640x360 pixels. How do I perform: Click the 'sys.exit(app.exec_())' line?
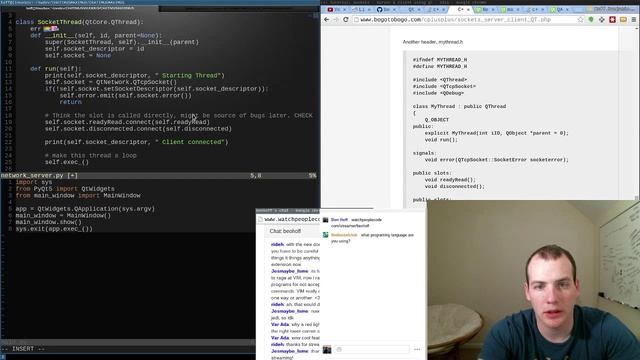[54, 229]
